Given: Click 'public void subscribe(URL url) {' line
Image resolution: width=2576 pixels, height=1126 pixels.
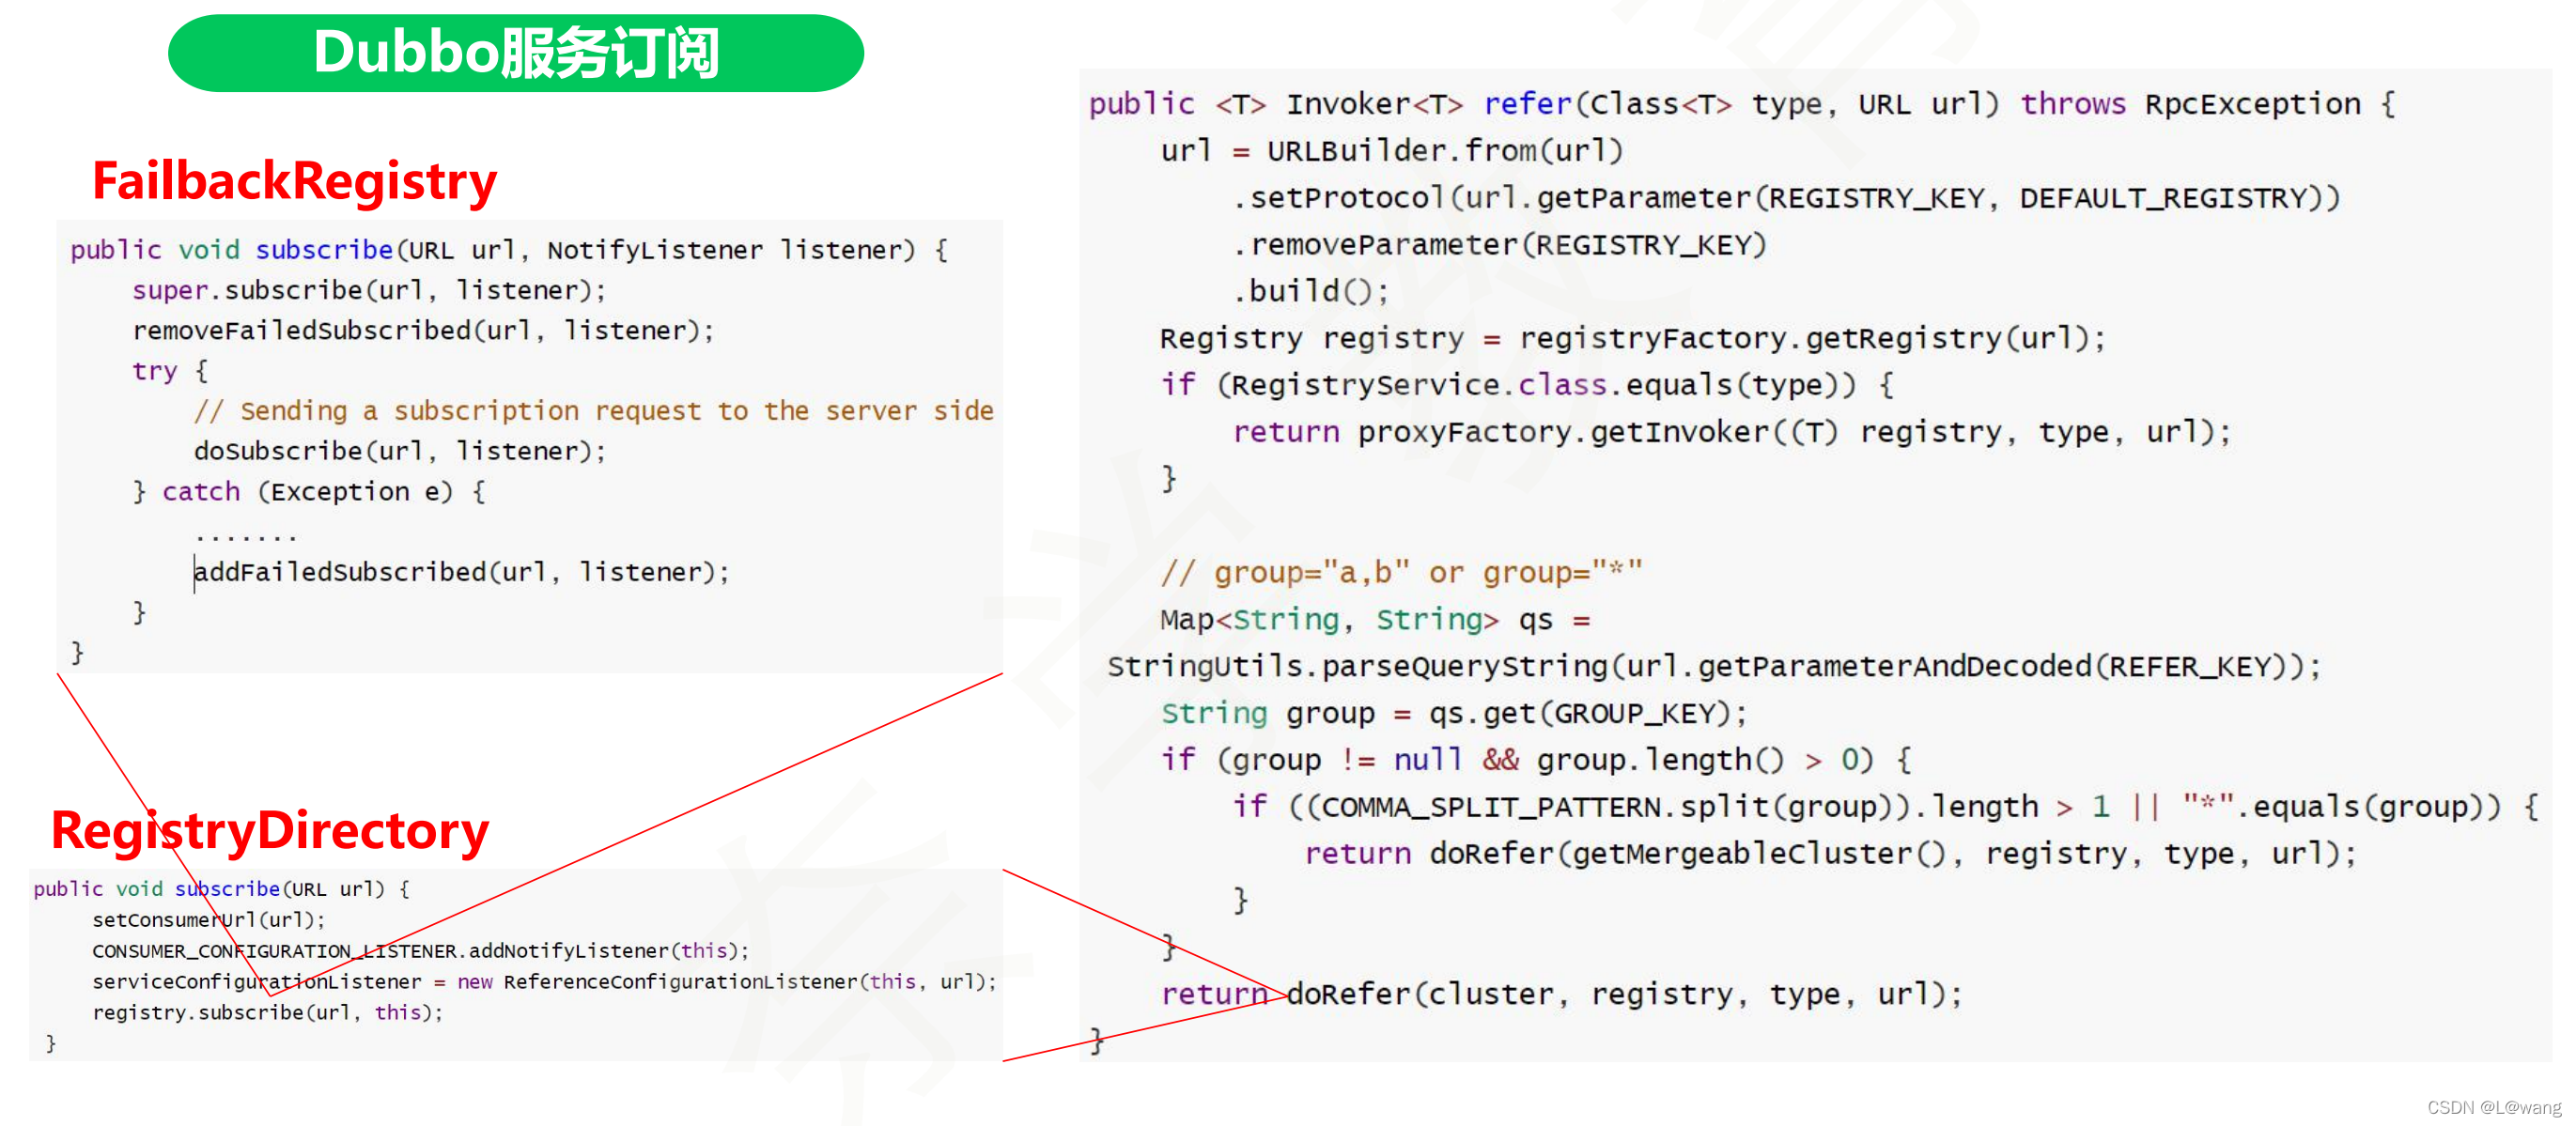Looking at the screenshot, I should [221, 888].
